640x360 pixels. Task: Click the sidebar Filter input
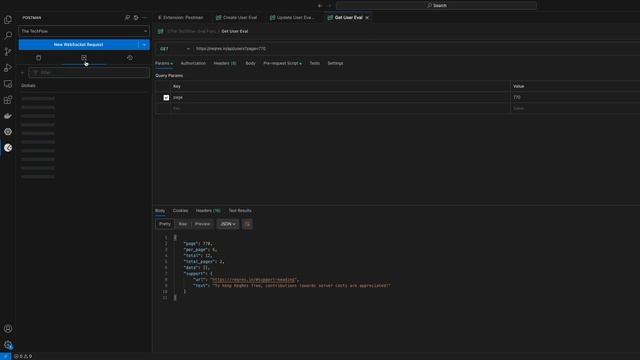(89, 73)
